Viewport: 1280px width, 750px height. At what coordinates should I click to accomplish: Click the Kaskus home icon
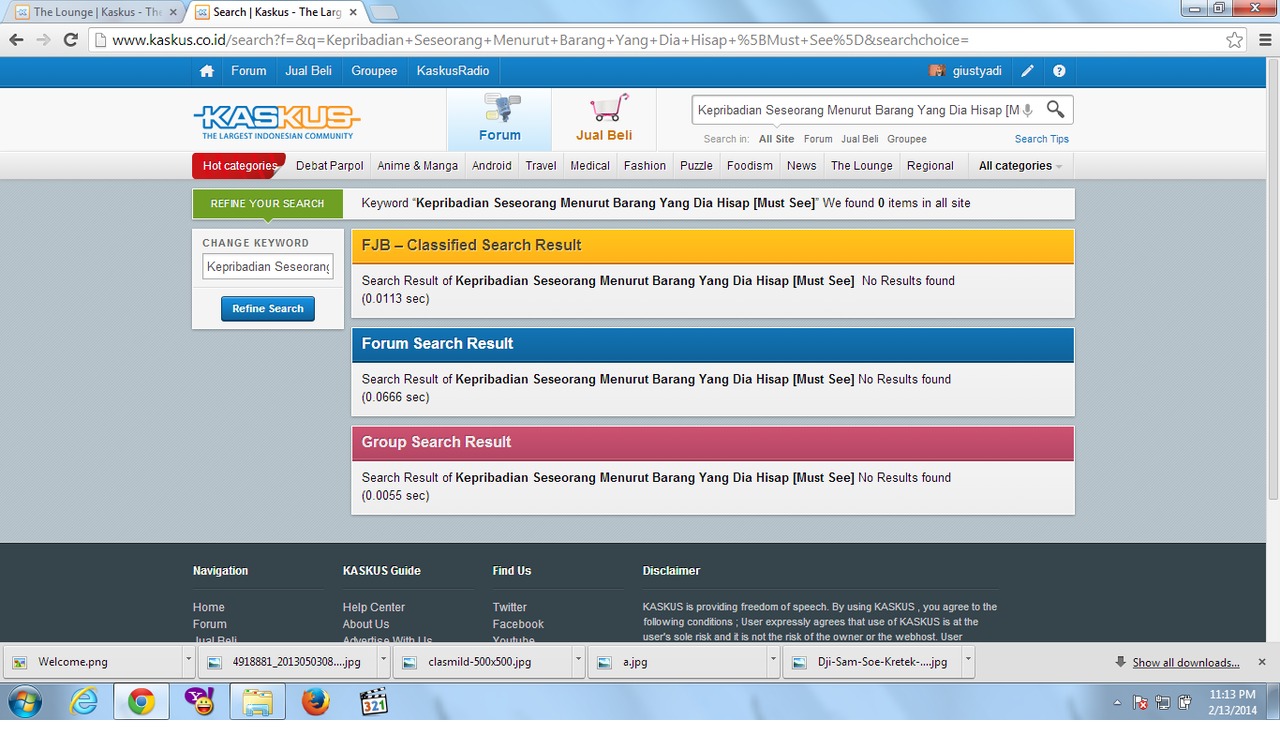tap(207, 71)
